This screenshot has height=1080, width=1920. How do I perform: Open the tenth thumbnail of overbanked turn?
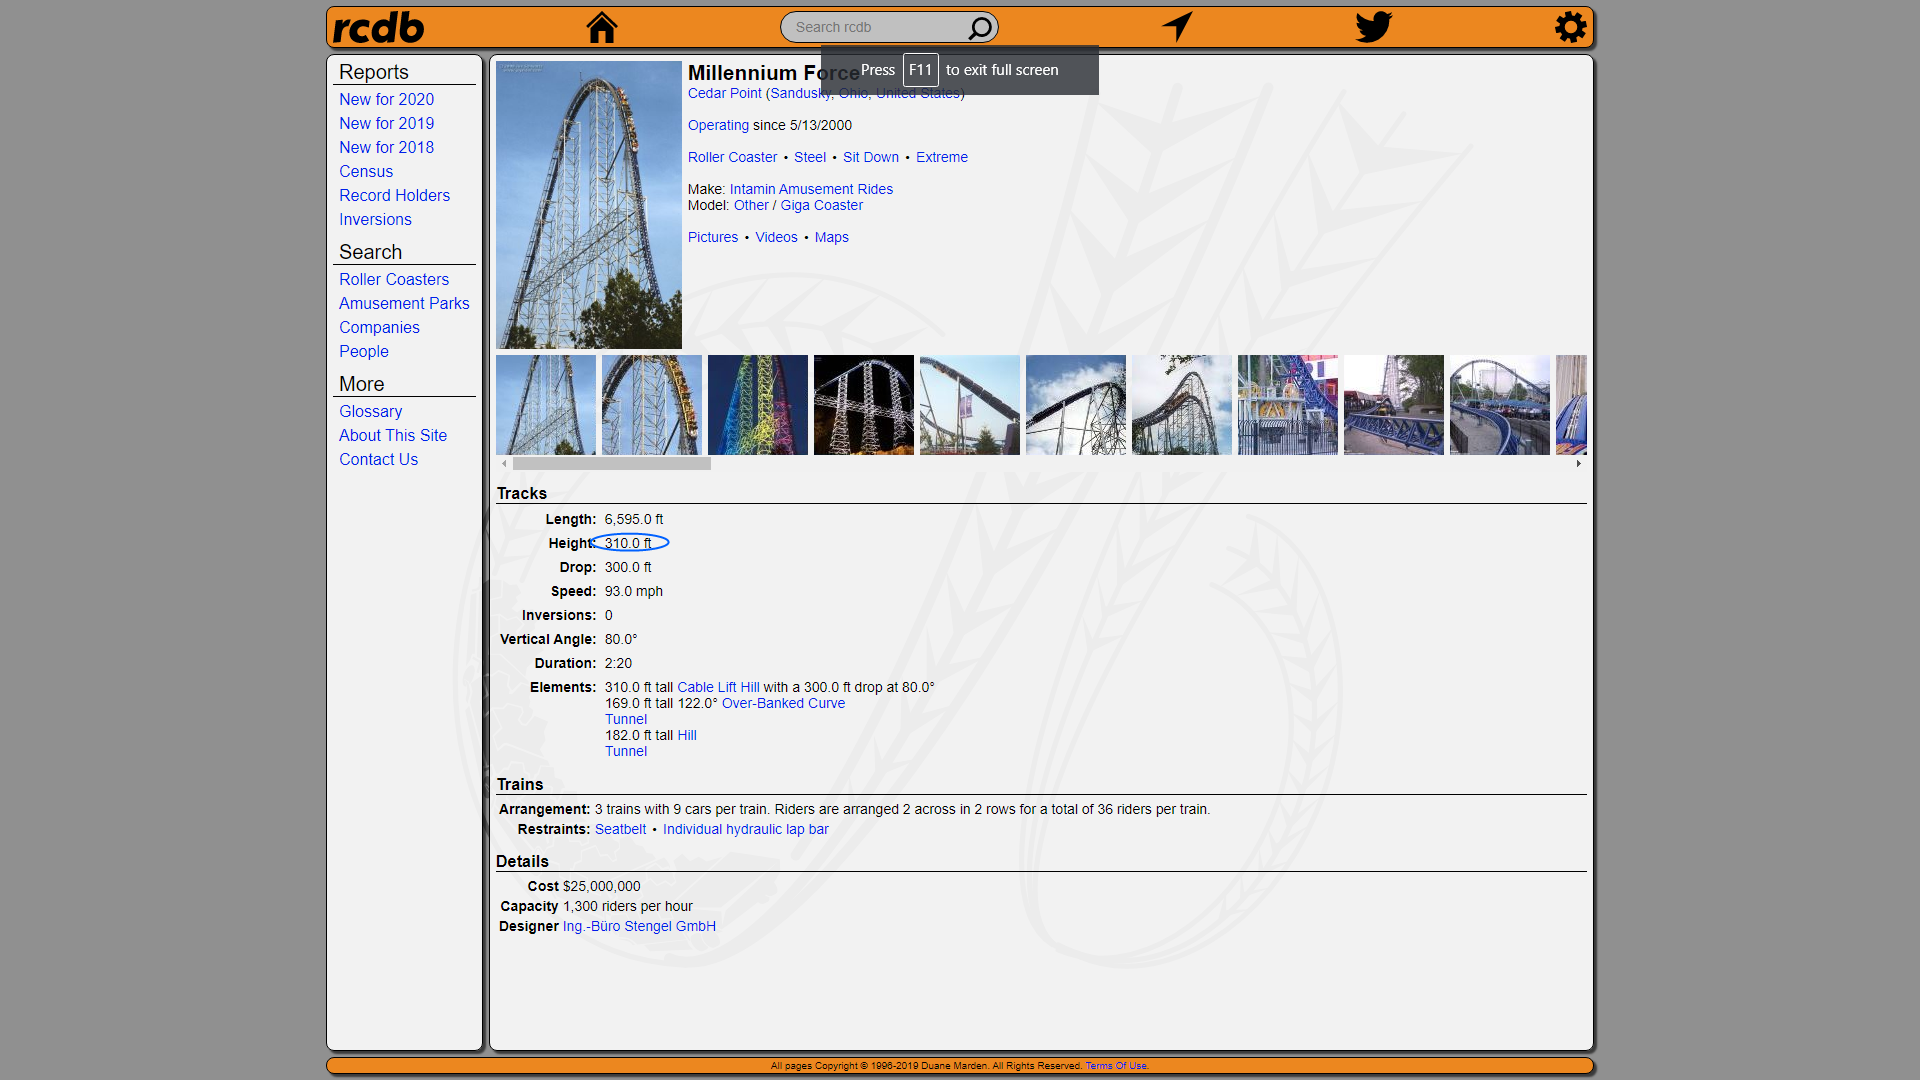(x=1500, y=405)
